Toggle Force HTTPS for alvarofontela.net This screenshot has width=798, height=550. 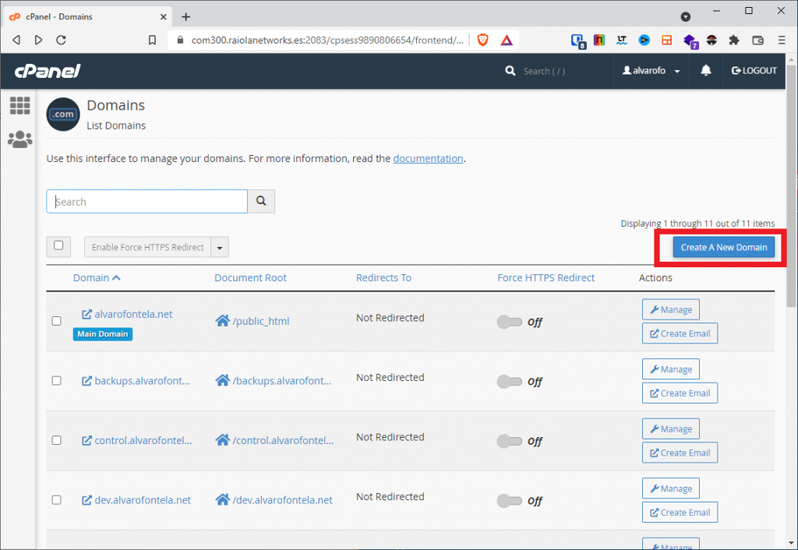(x=509, y=322)
